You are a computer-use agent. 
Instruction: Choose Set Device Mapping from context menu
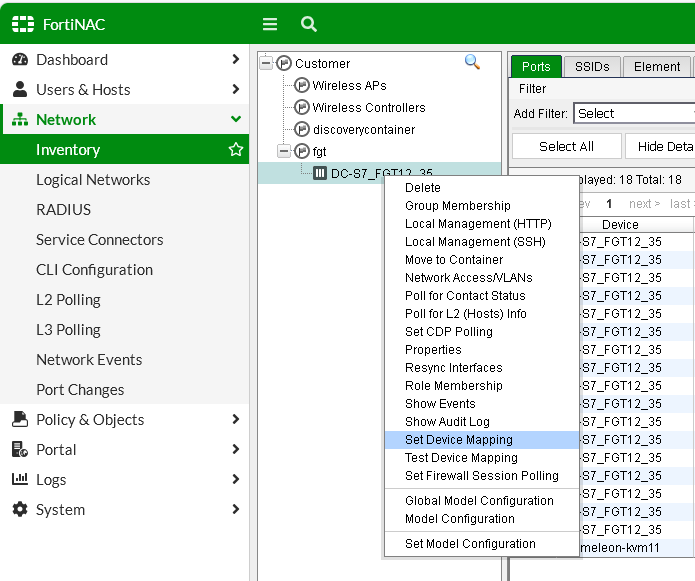click(482, 440)
